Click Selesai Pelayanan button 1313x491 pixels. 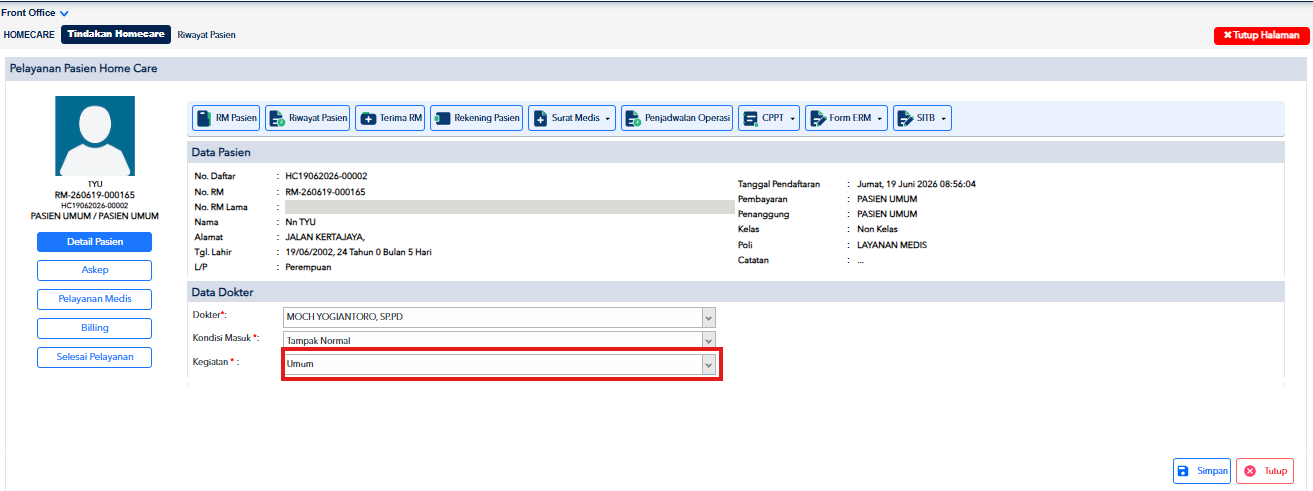tap(94, 357)
